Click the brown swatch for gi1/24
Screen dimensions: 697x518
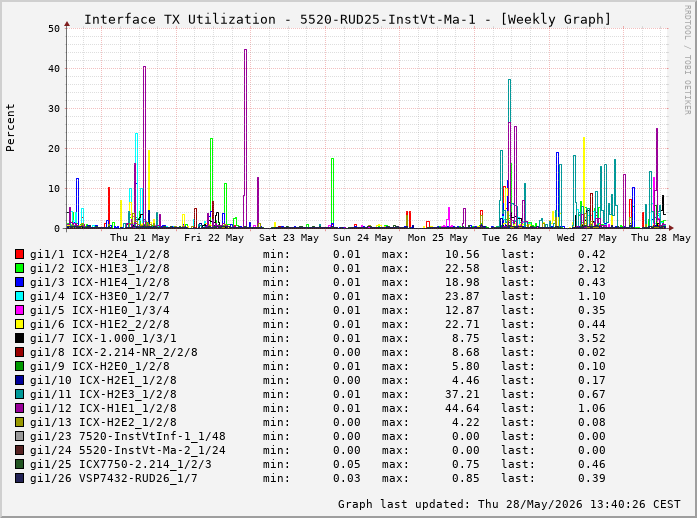(19, 450)
